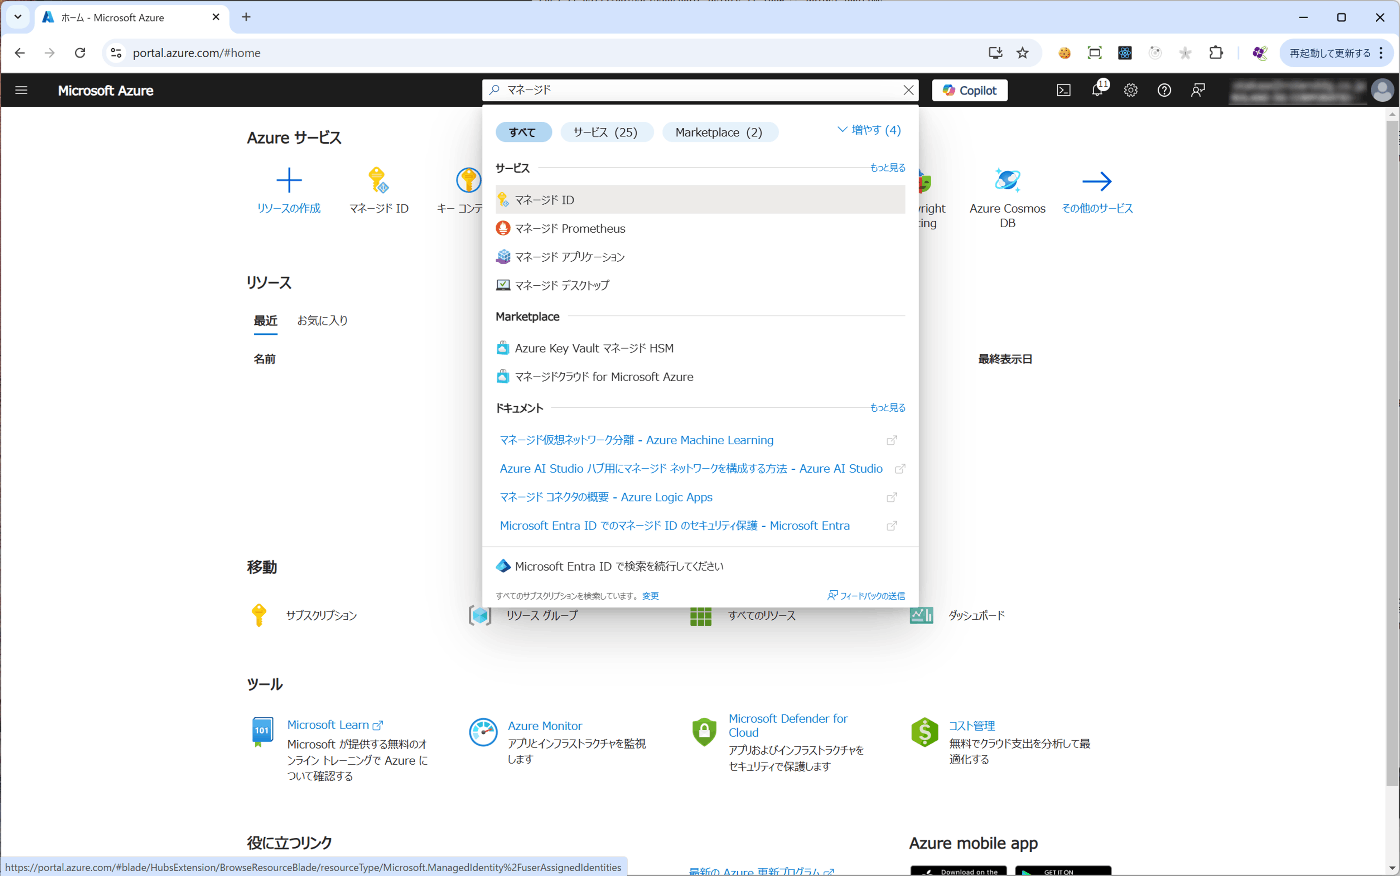Select the サービス (25) filter pill

click(x=606, y=132)
